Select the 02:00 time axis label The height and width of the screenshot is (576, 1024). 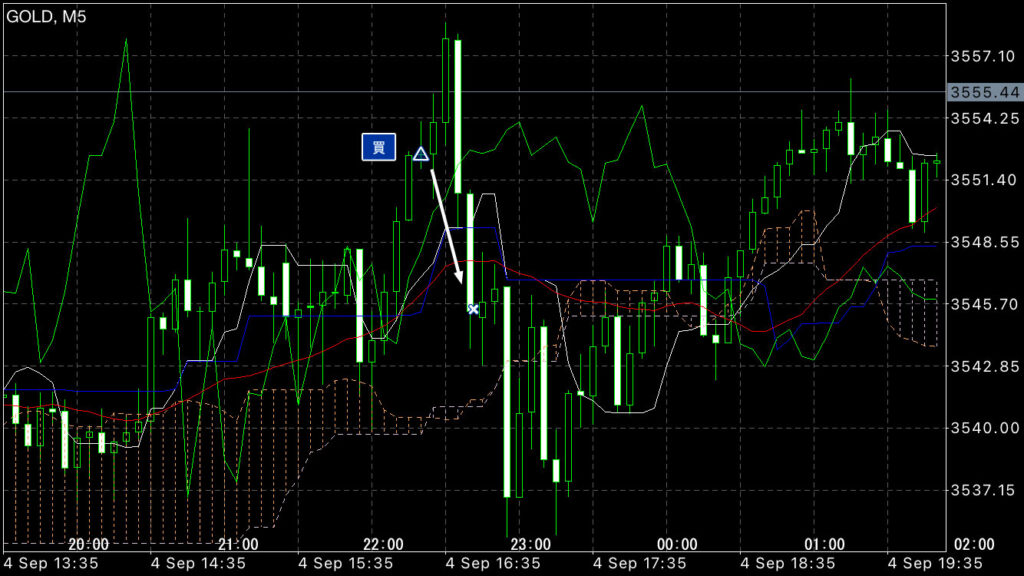pyautogui.click(x=973, y=544)
